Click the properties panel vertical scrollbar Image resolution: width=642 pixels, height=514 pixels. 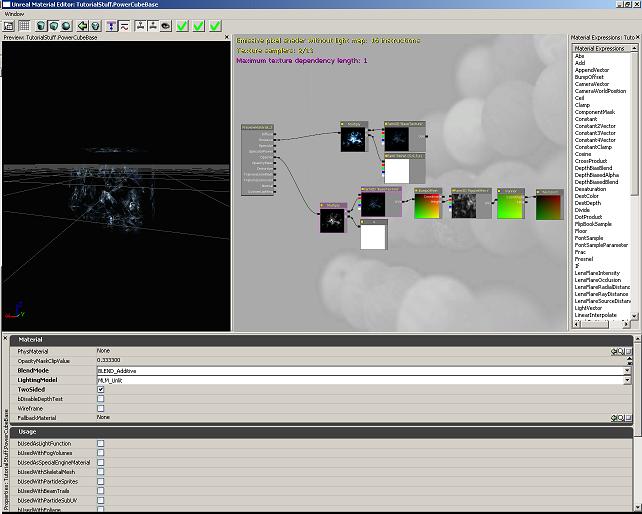[x=637, y=424]
